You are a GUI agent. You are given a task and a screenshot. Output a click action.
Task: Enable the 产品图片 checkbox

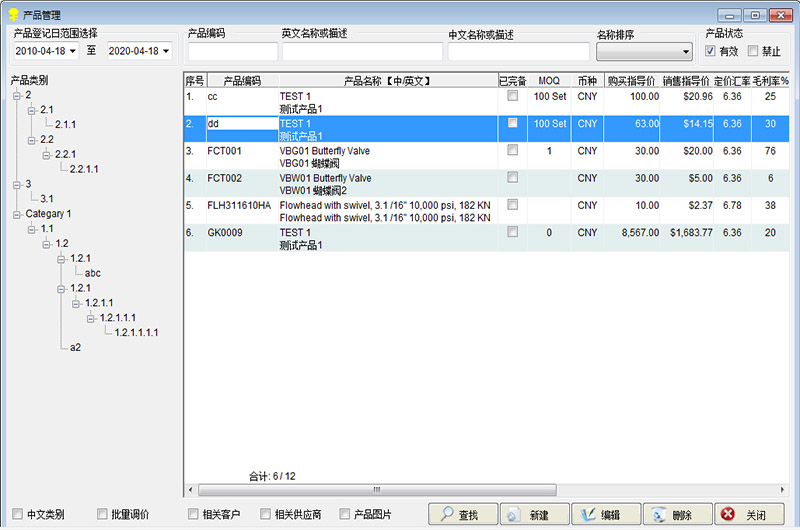pos(345,514)
